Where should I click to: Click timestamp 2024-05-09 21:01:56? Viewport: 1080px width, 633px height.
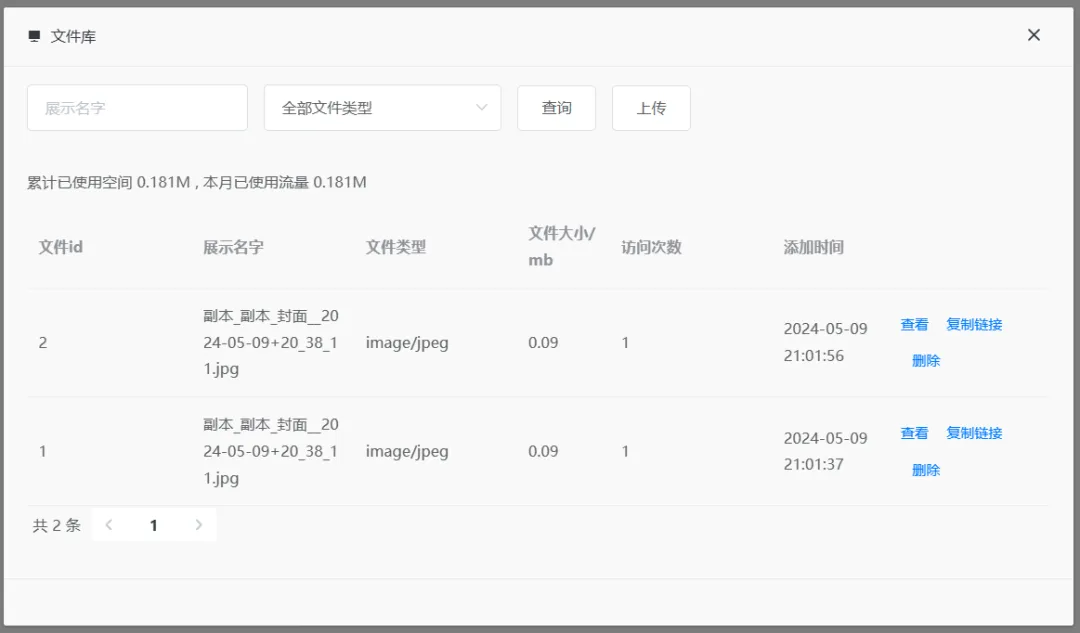(825, 342)
